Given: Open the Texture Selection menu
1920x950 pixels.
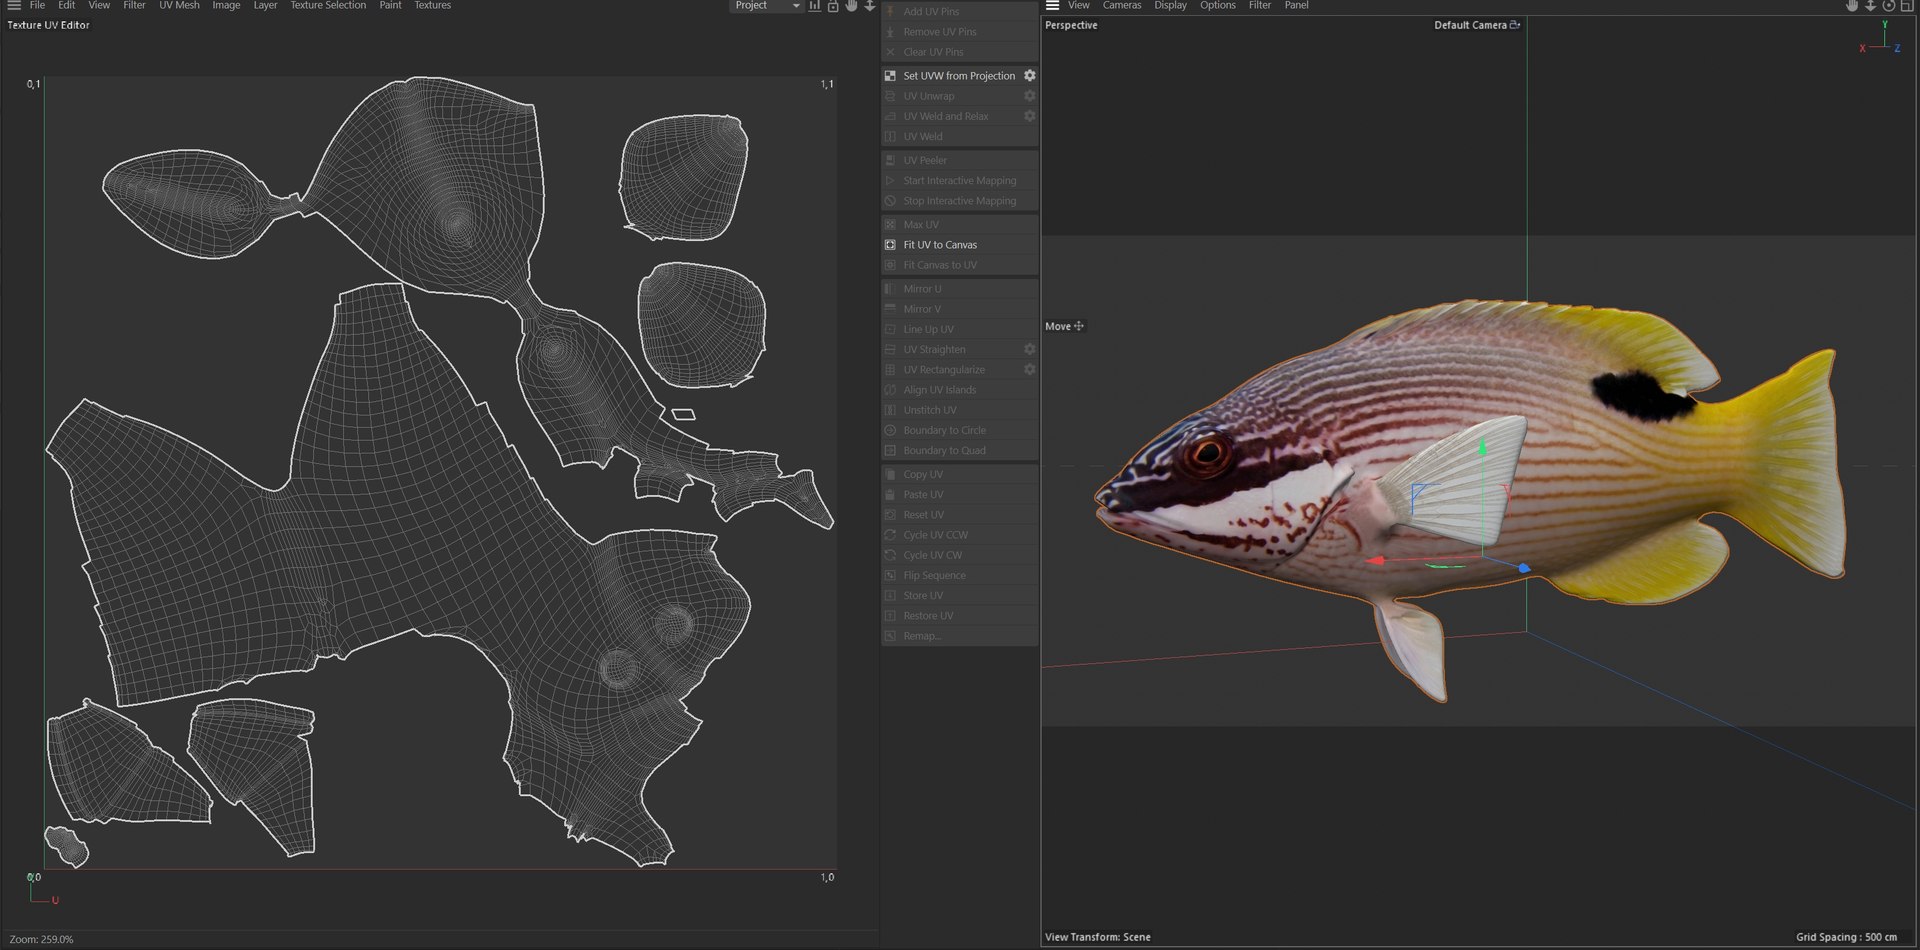Looking at the screenshot, I should [x=328, y=5].
